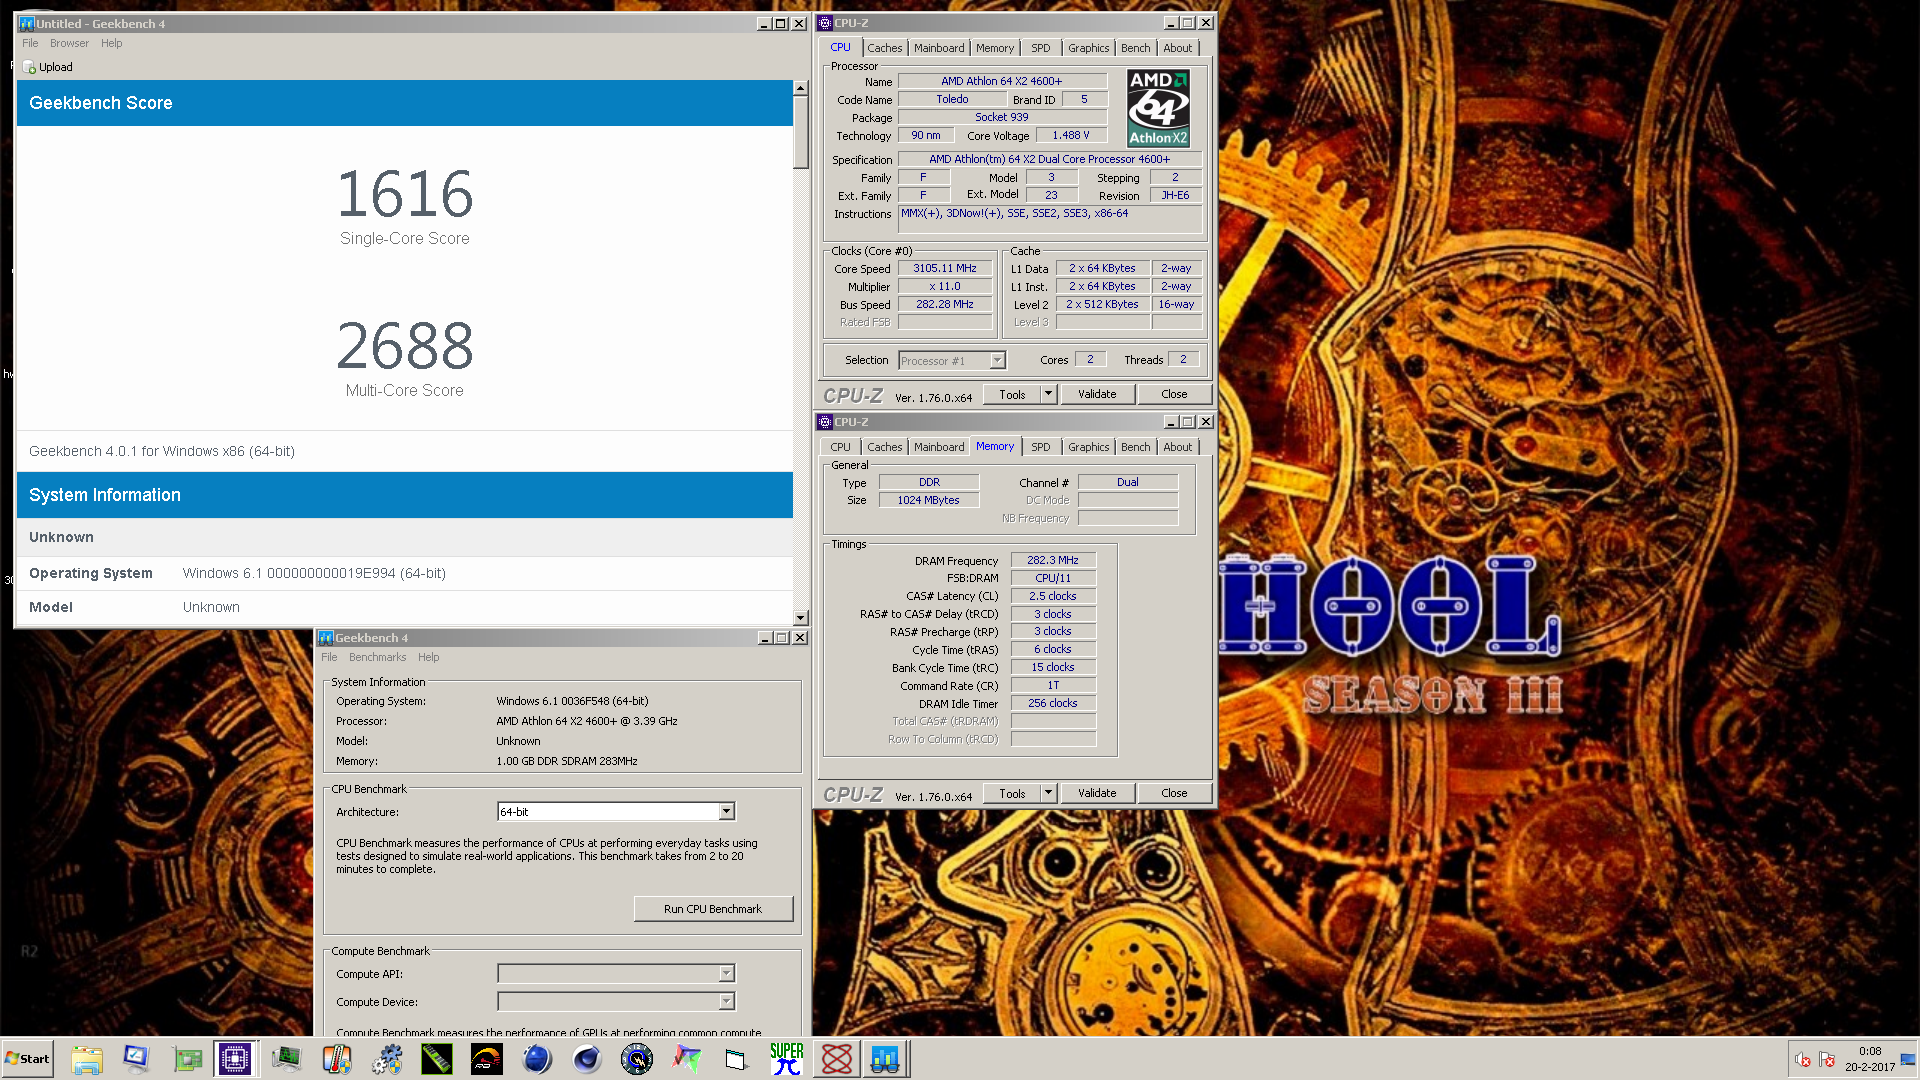Click the Core Speed 3105.11 MHz value
Image resolution: width=1920 pixels, height=1080 pixels.
click(x=944, y=269)
